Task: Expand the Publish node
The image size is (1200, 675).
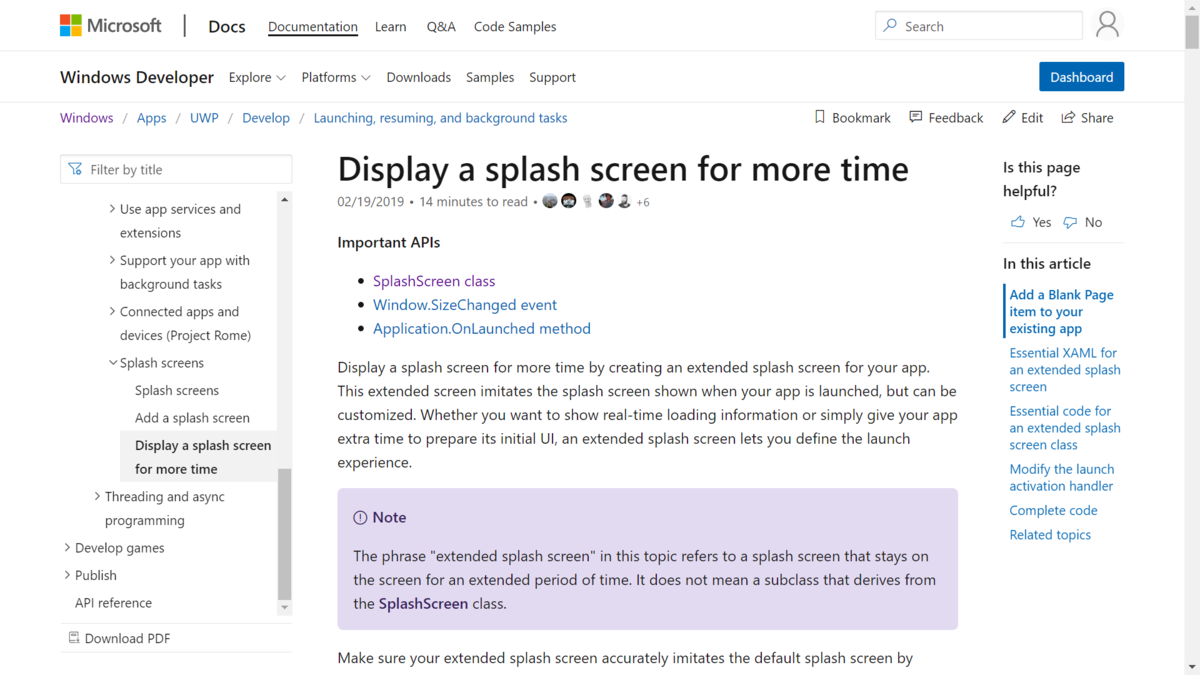Action: click(x=67, y=575)
